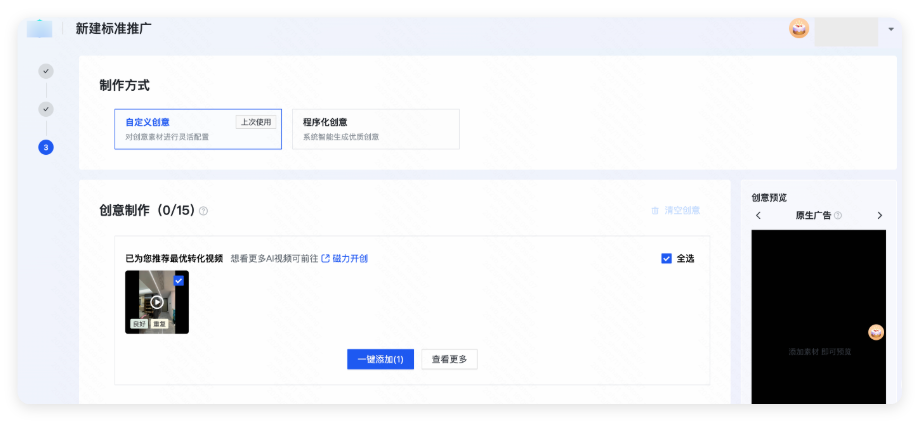Click the 重复 tag on video
This screenshot has height=421, width=919.
tap(158, 324)
